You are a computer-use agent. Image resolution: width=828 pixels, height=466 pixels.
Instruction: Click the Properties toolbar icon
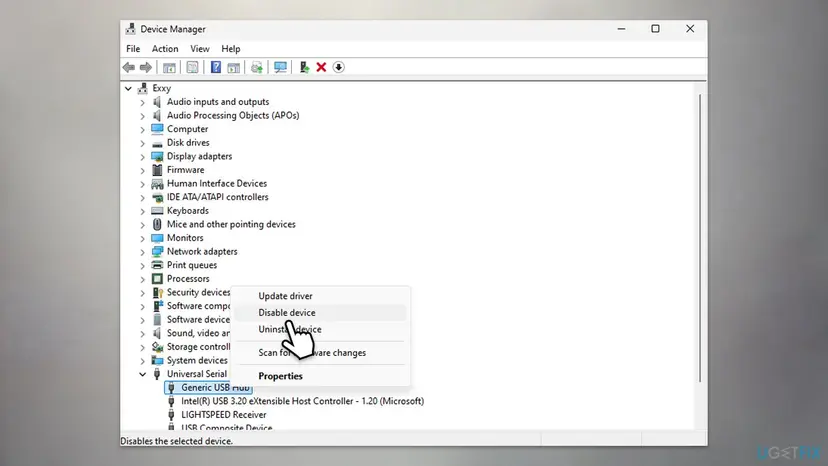[x=192, y=67]
